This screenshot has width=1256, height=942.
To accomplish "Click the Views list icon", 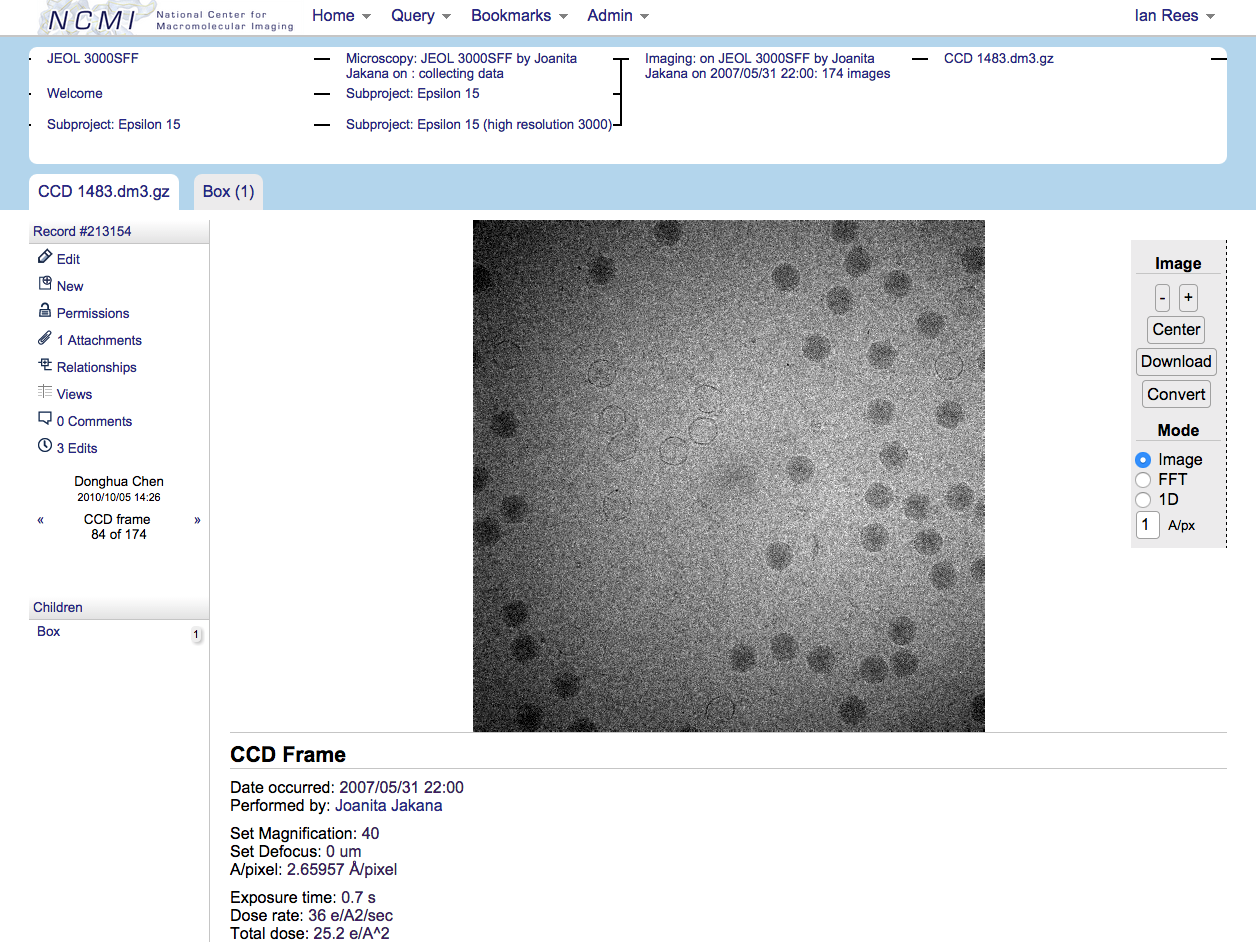I will [45, 392].
